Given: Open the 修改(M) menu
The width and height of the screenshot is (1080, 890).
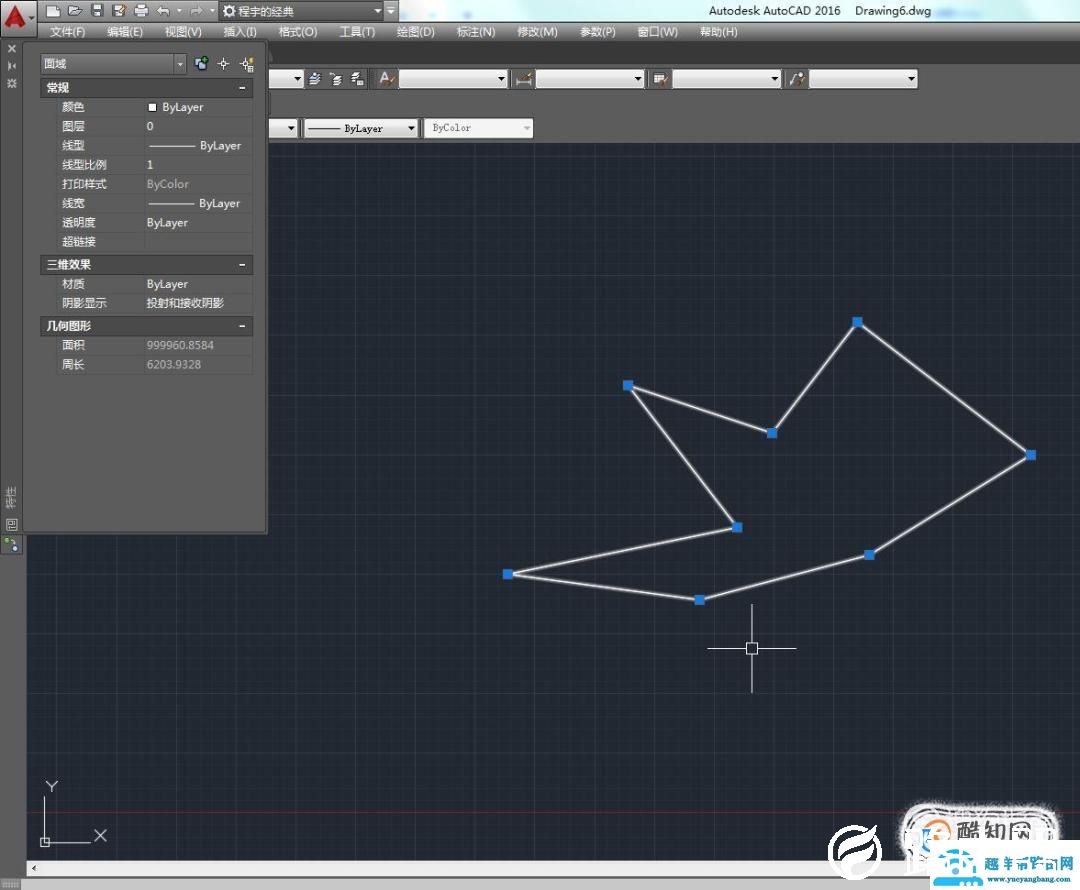Looking at the screenshot, I should click(537, 32).
